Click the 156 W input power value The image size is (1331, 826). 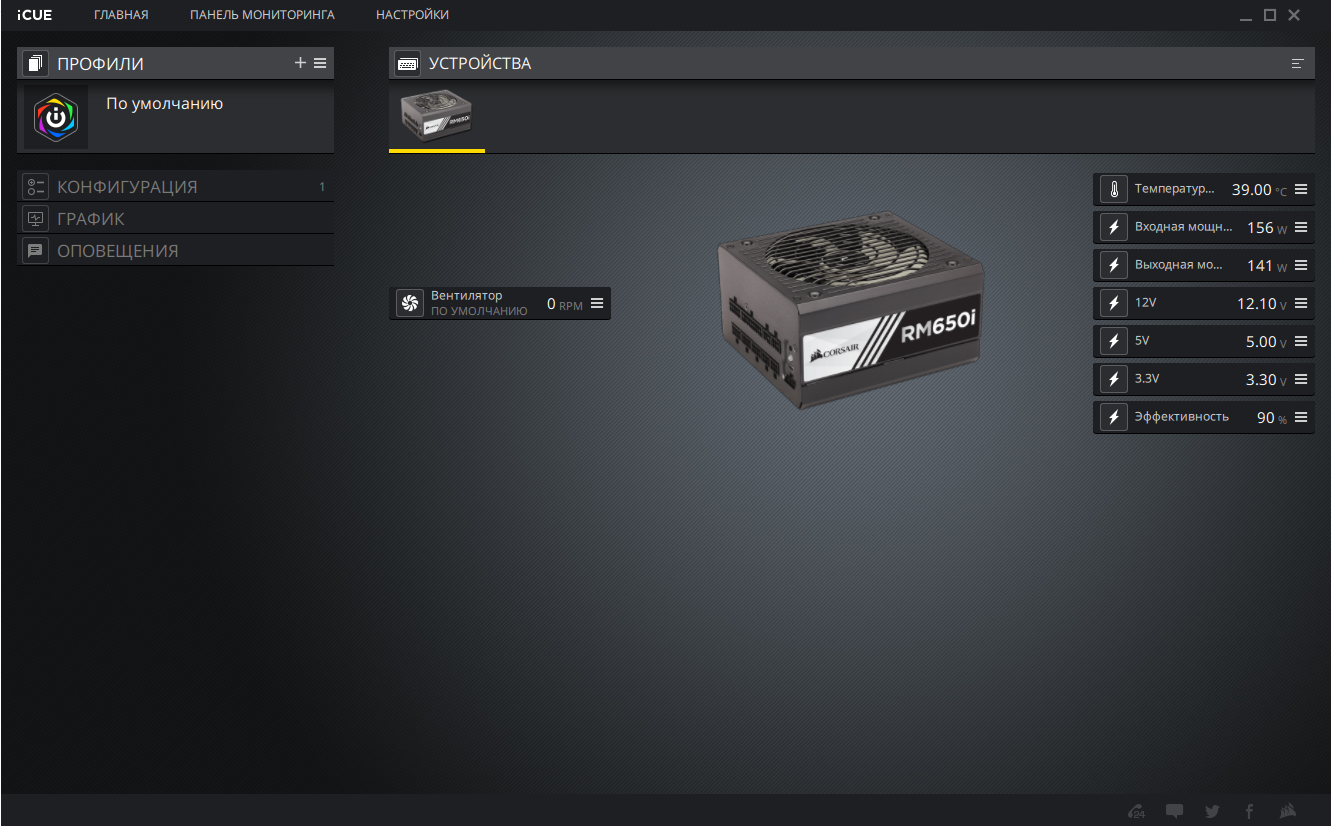(x=1267, y=228)
